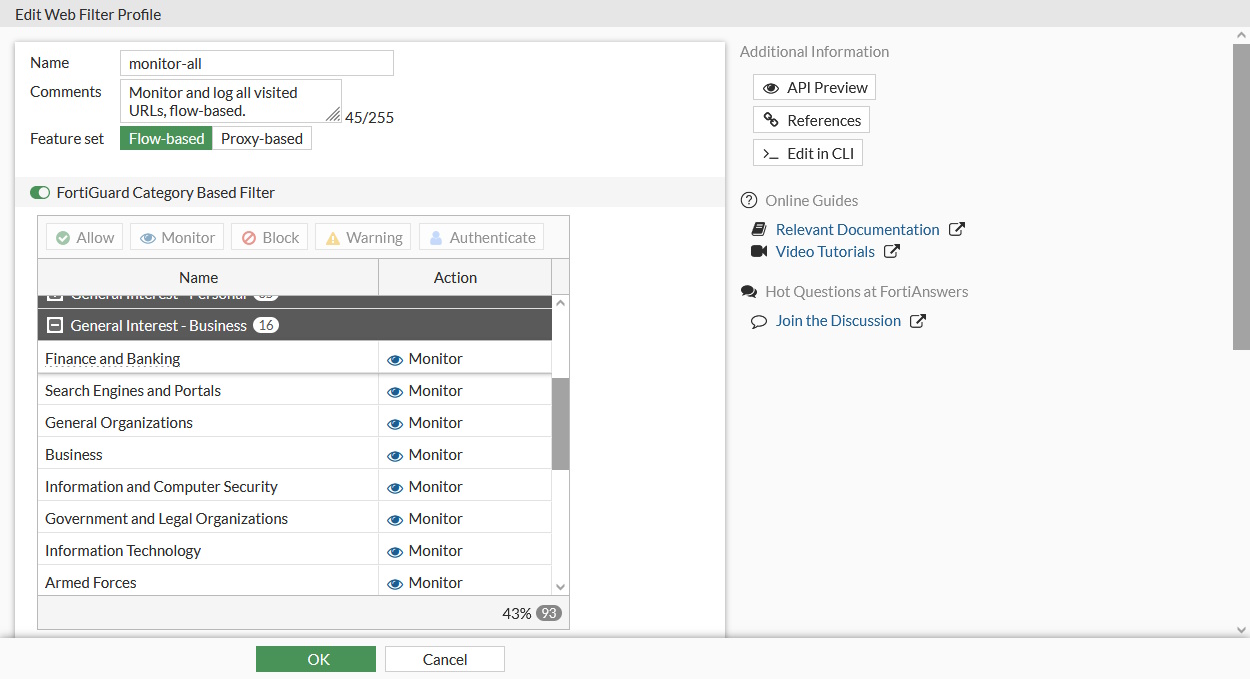Sort by the Name column header
Screen dimensions: 1250x679
point(208,277)
